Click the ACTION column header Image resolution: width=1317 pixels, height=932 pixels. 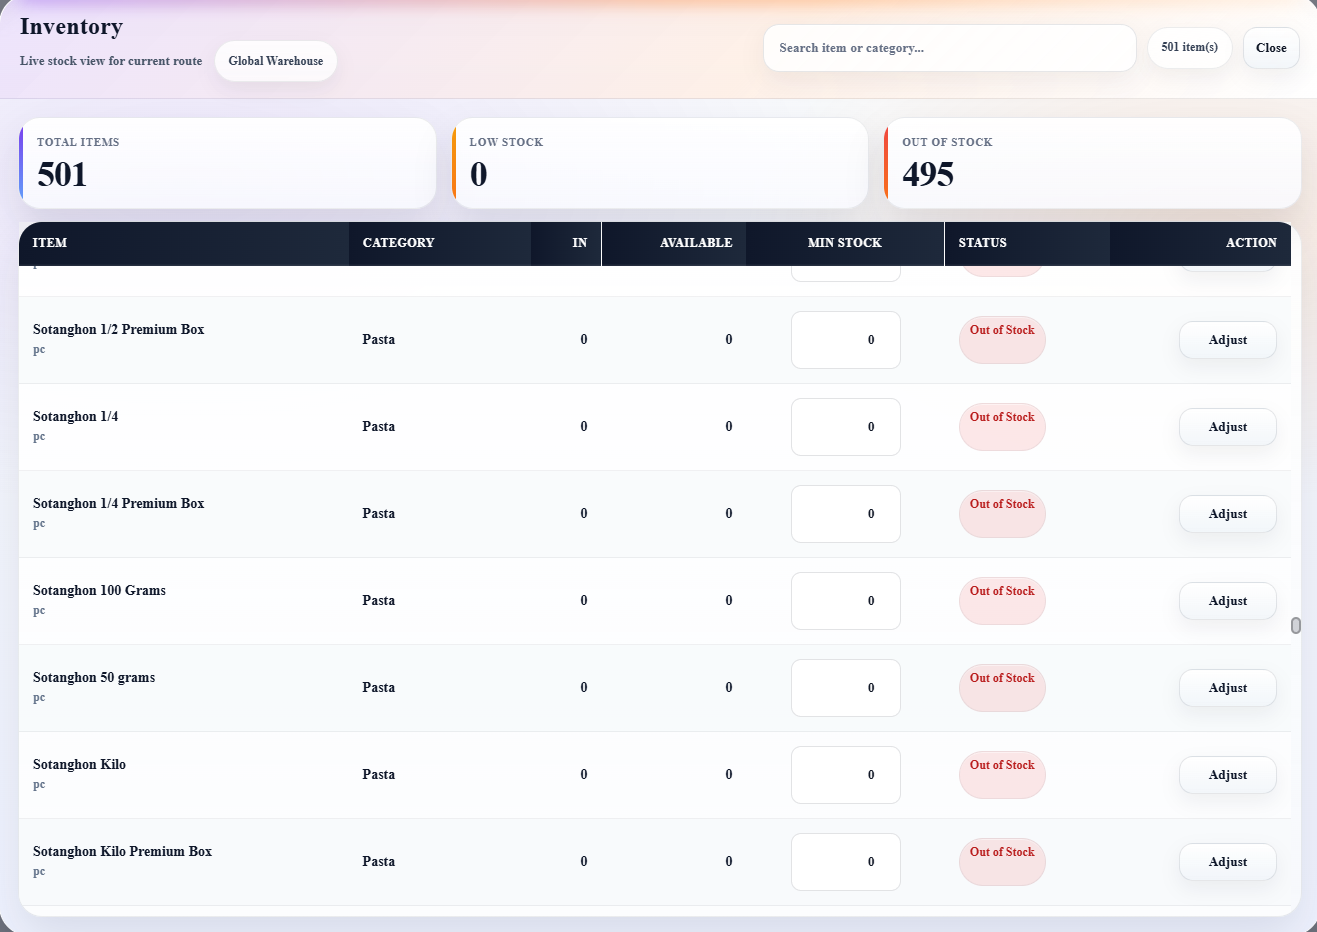pyautogui.click(x=1200, y=243)
